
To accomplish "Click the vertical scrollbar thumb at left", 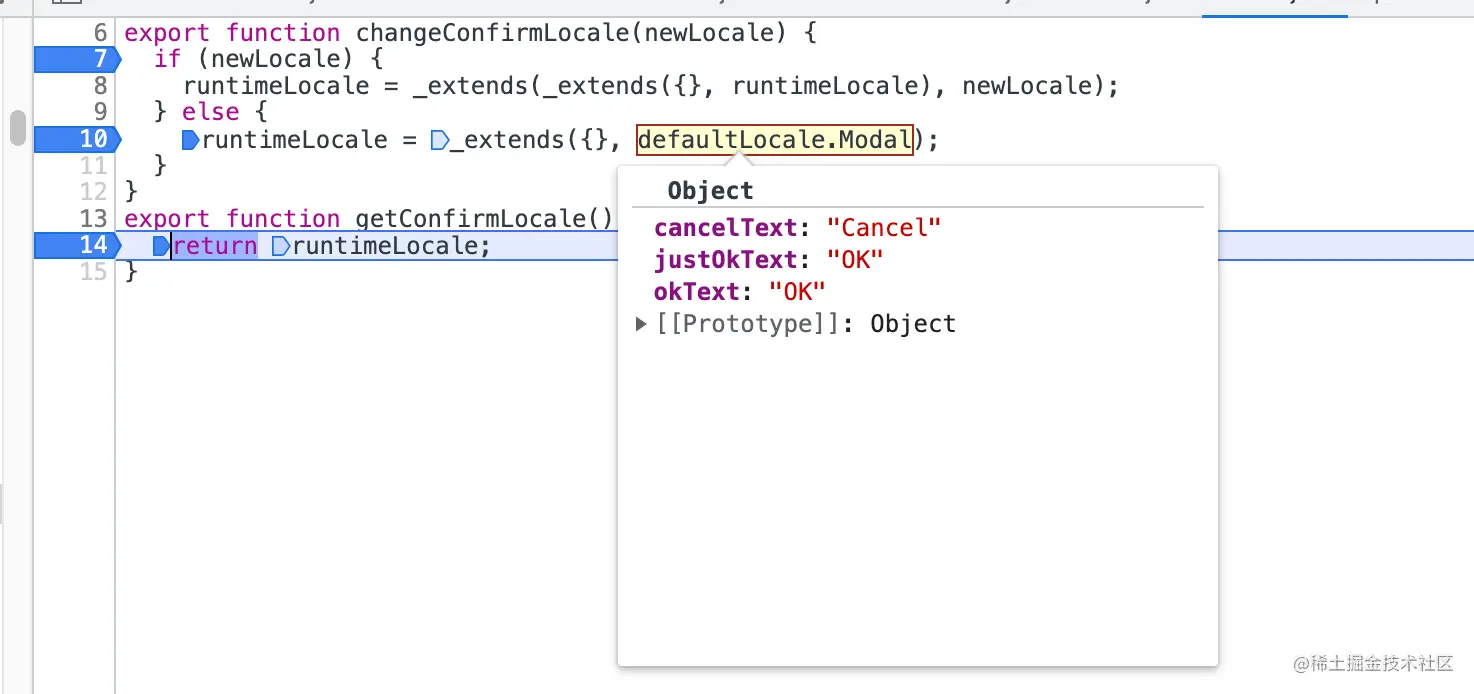I will (17, 128).
